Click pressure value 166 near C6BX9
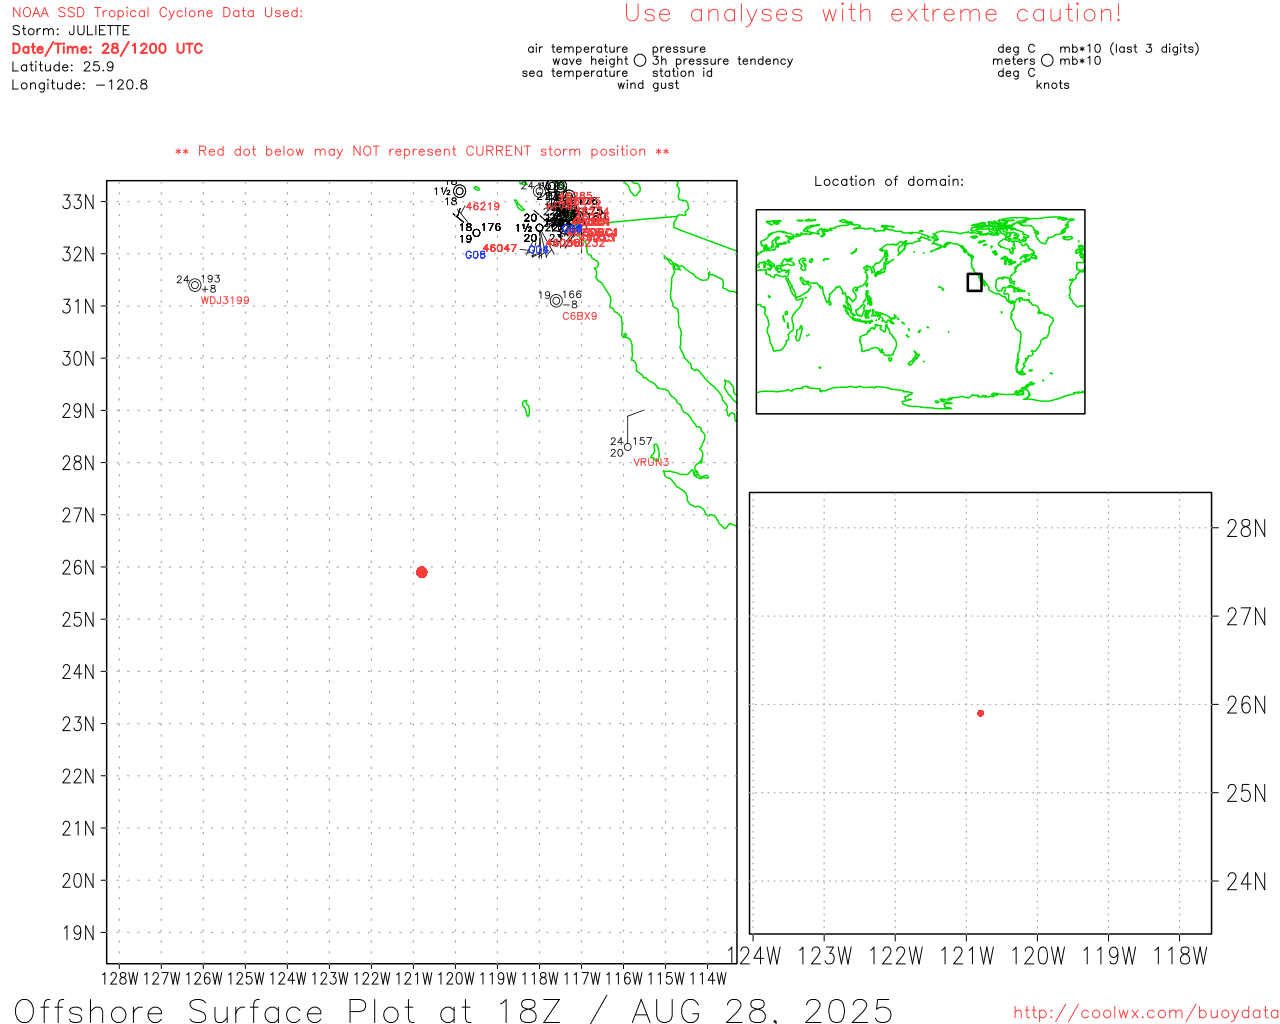The image size is (1280, 1024). coord(572,295)
